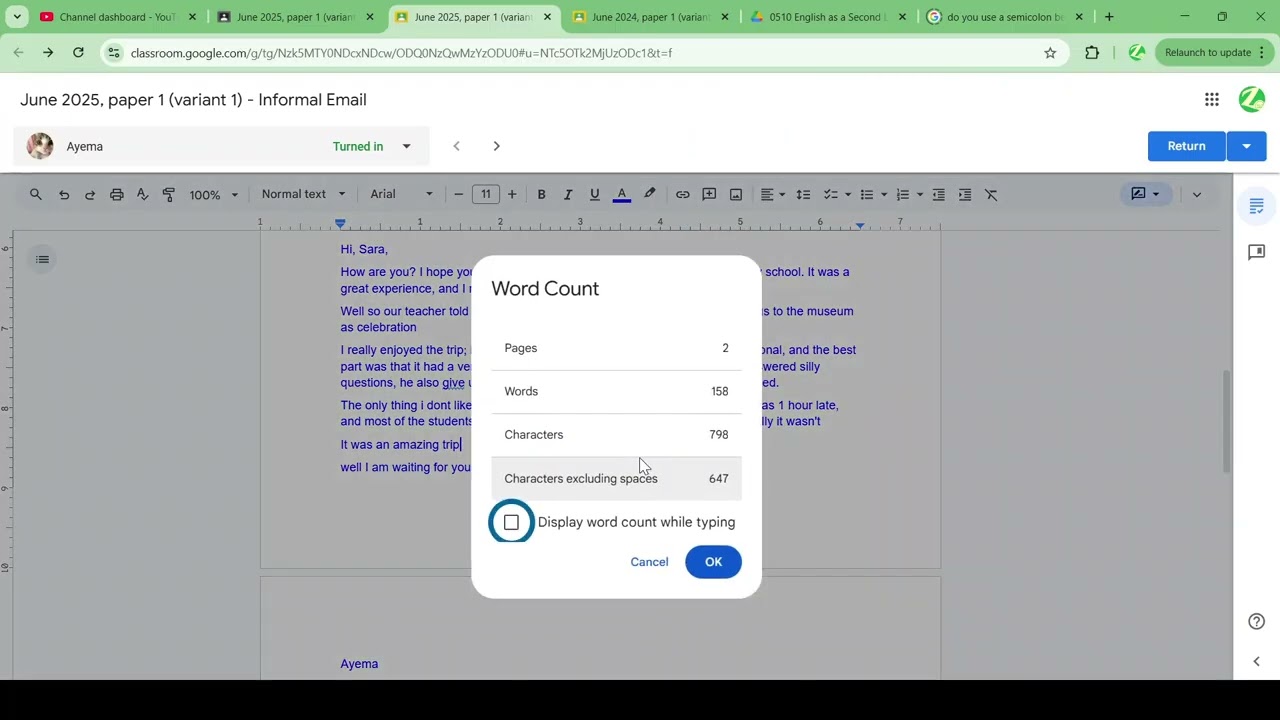Open the suggesting mode dropdown
The width and height of the screenshot is (1280, 720).
(x=1144, y=194)
